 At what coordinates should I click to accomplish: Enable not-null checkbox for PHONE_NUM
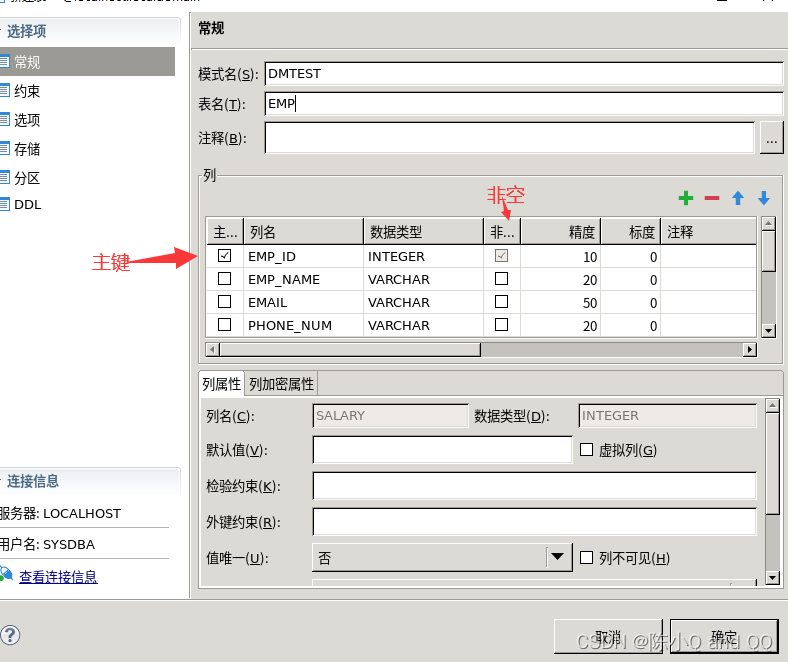(x=501, y=325)
